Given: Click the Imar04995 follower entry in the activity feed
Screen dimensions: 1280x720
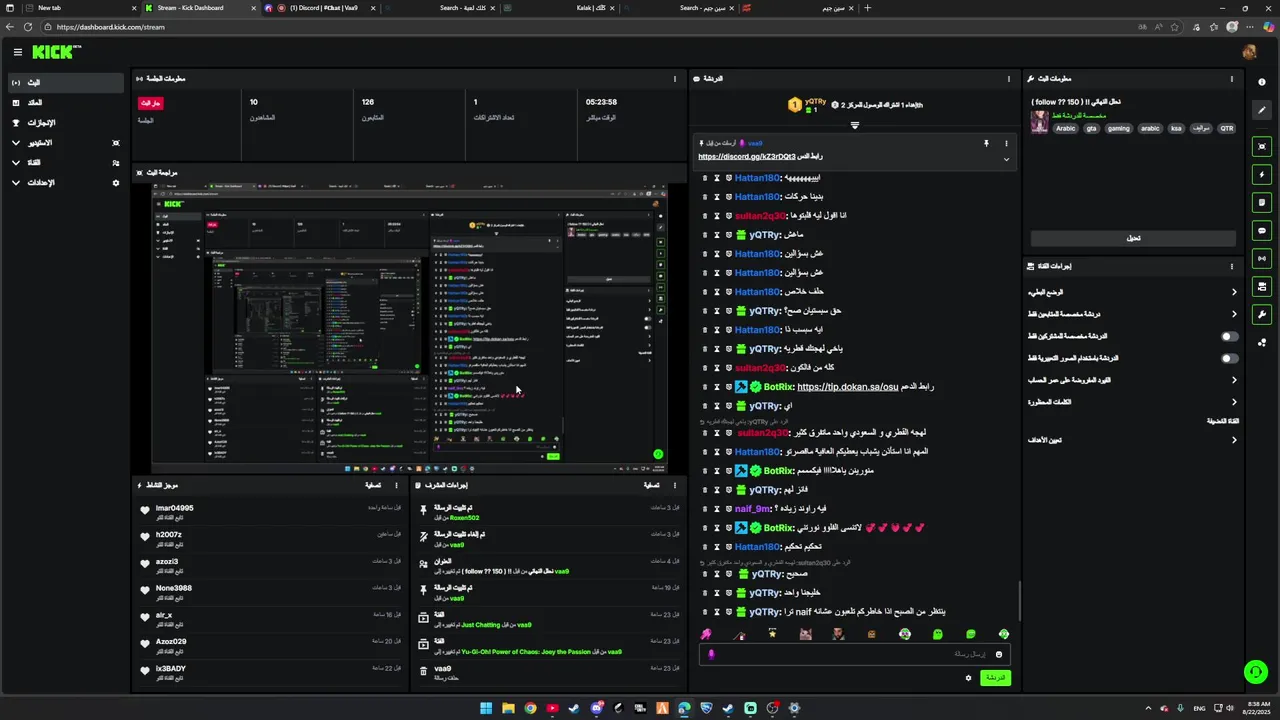Looking at the screenshot, I should [270, 511].
